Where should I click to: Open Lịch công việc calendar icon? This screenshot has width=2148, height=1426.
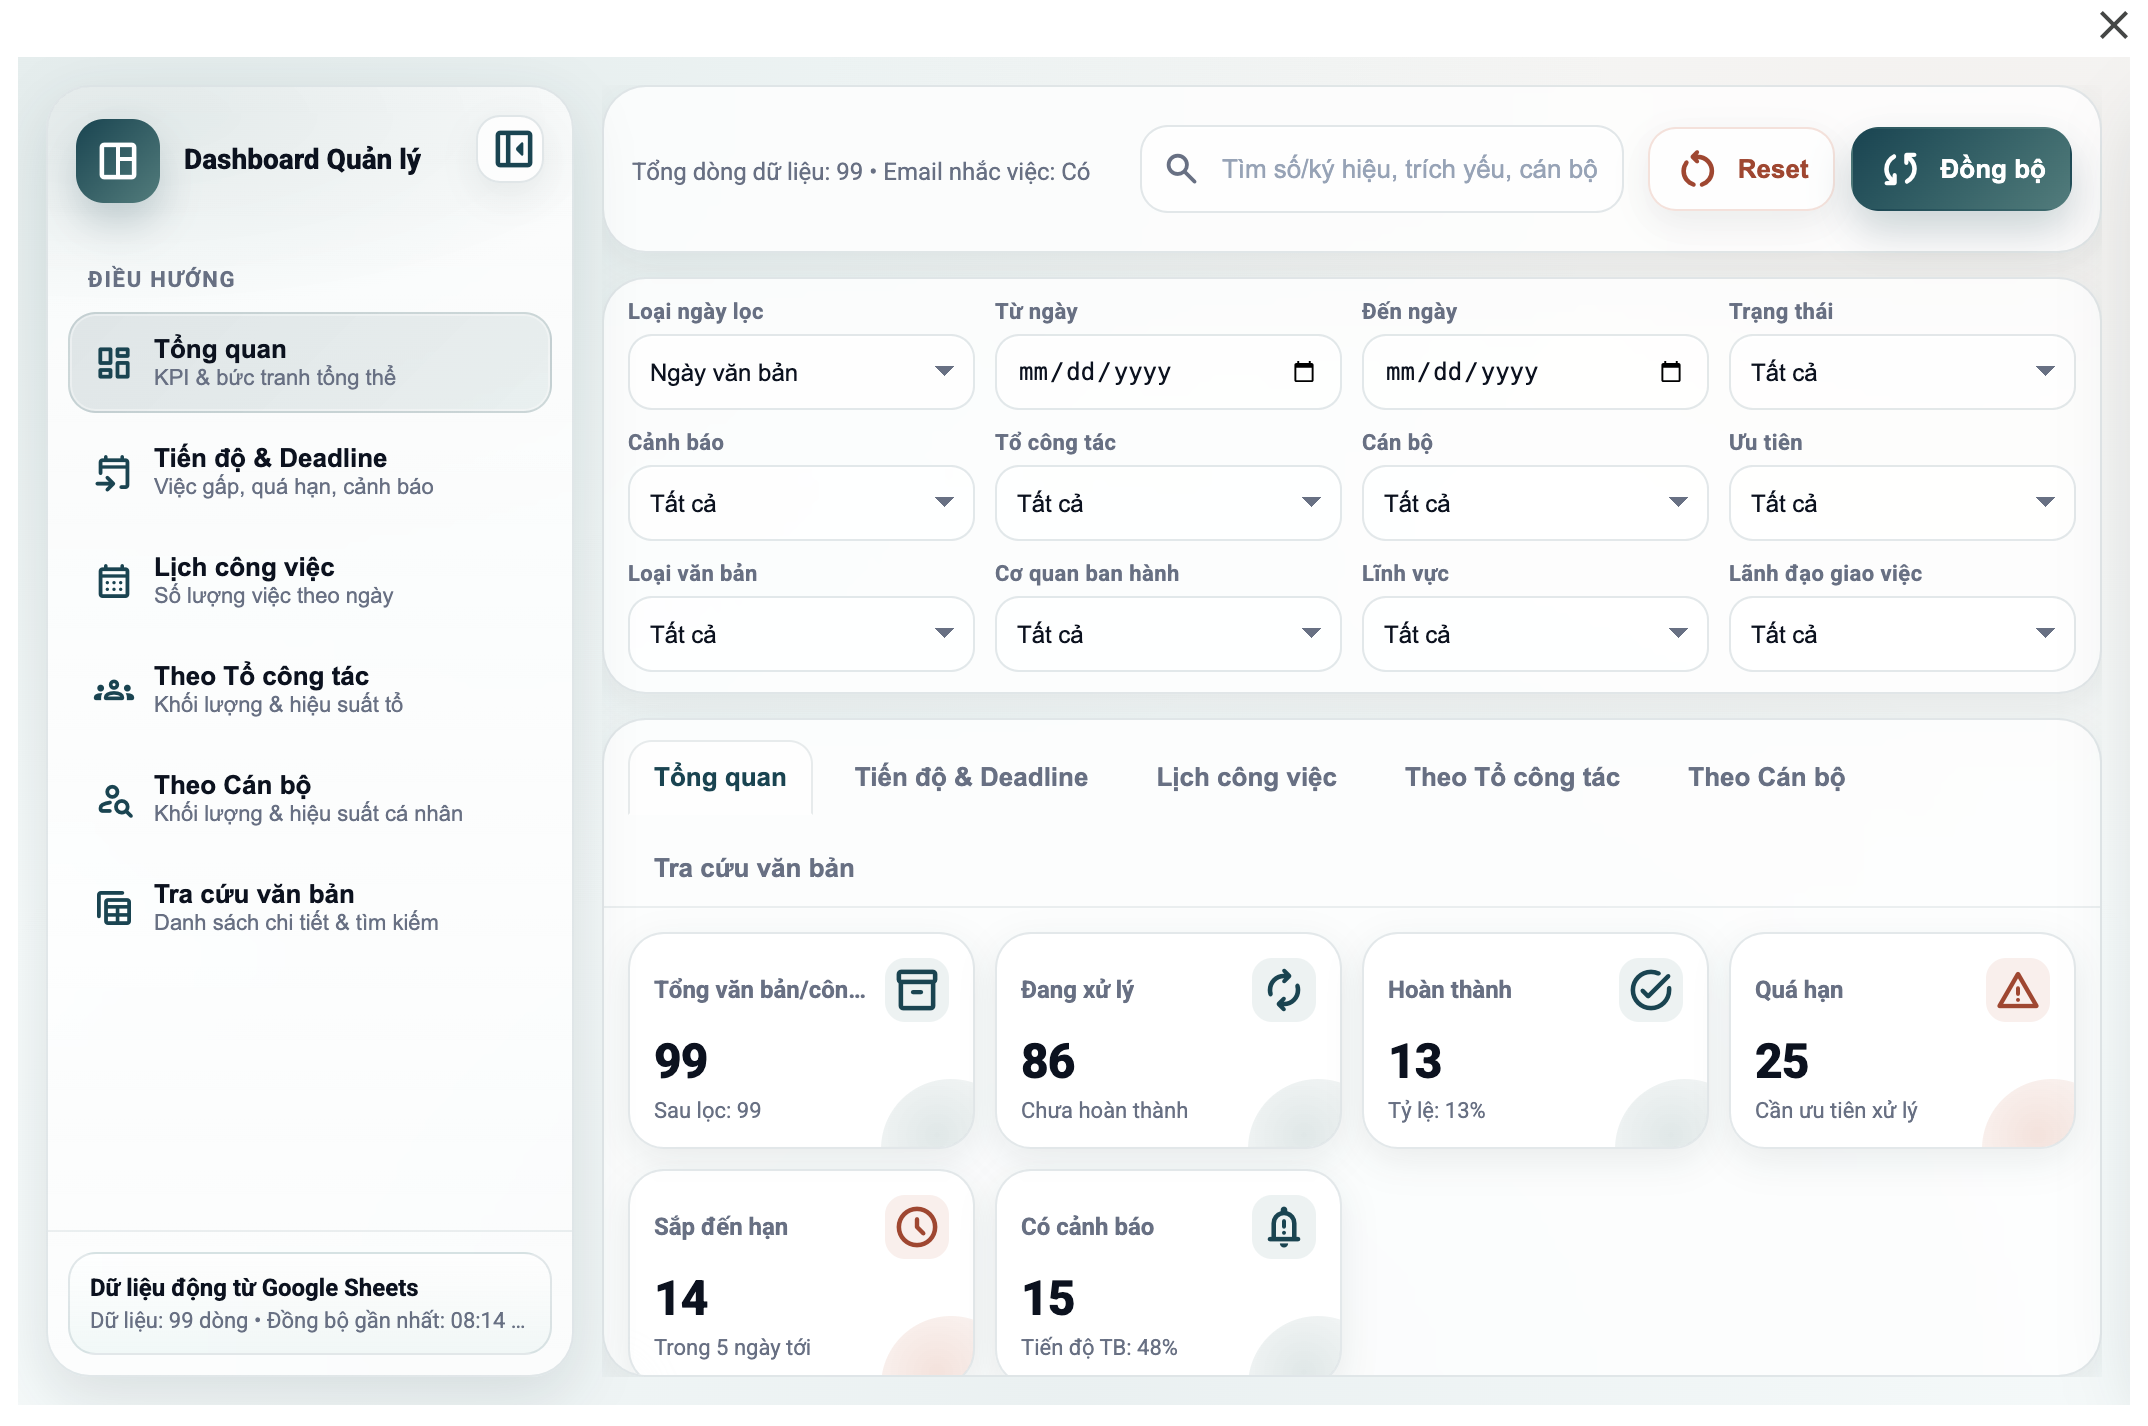coord(115,580)
